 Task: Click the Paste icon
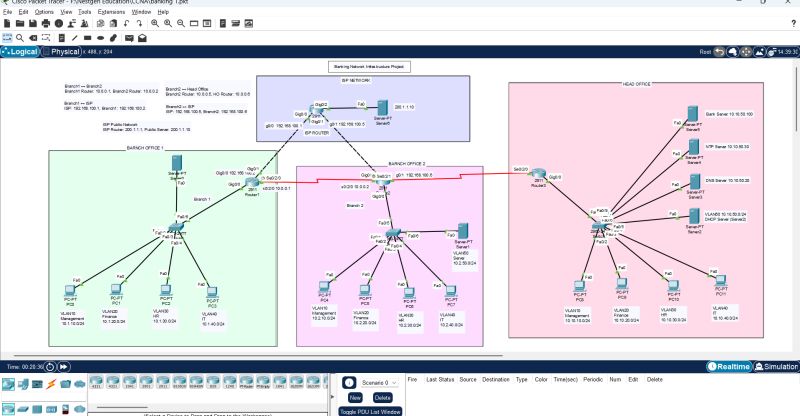coord(113,23)
